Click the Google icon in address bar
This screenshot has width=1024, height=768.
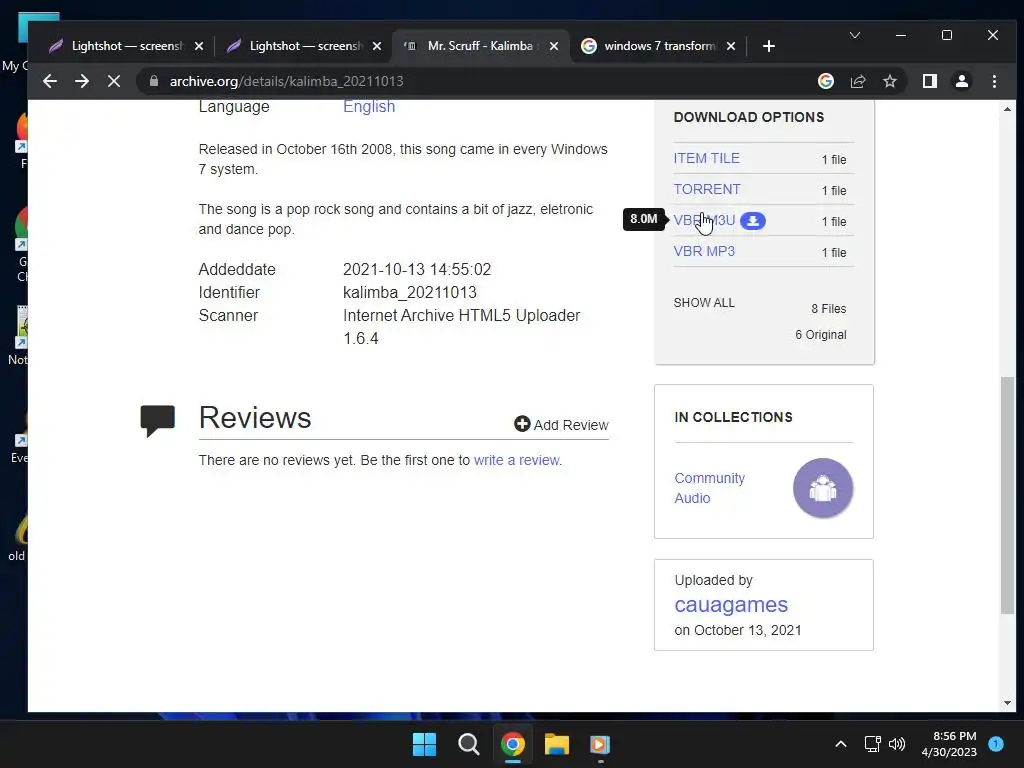(825, 81)
